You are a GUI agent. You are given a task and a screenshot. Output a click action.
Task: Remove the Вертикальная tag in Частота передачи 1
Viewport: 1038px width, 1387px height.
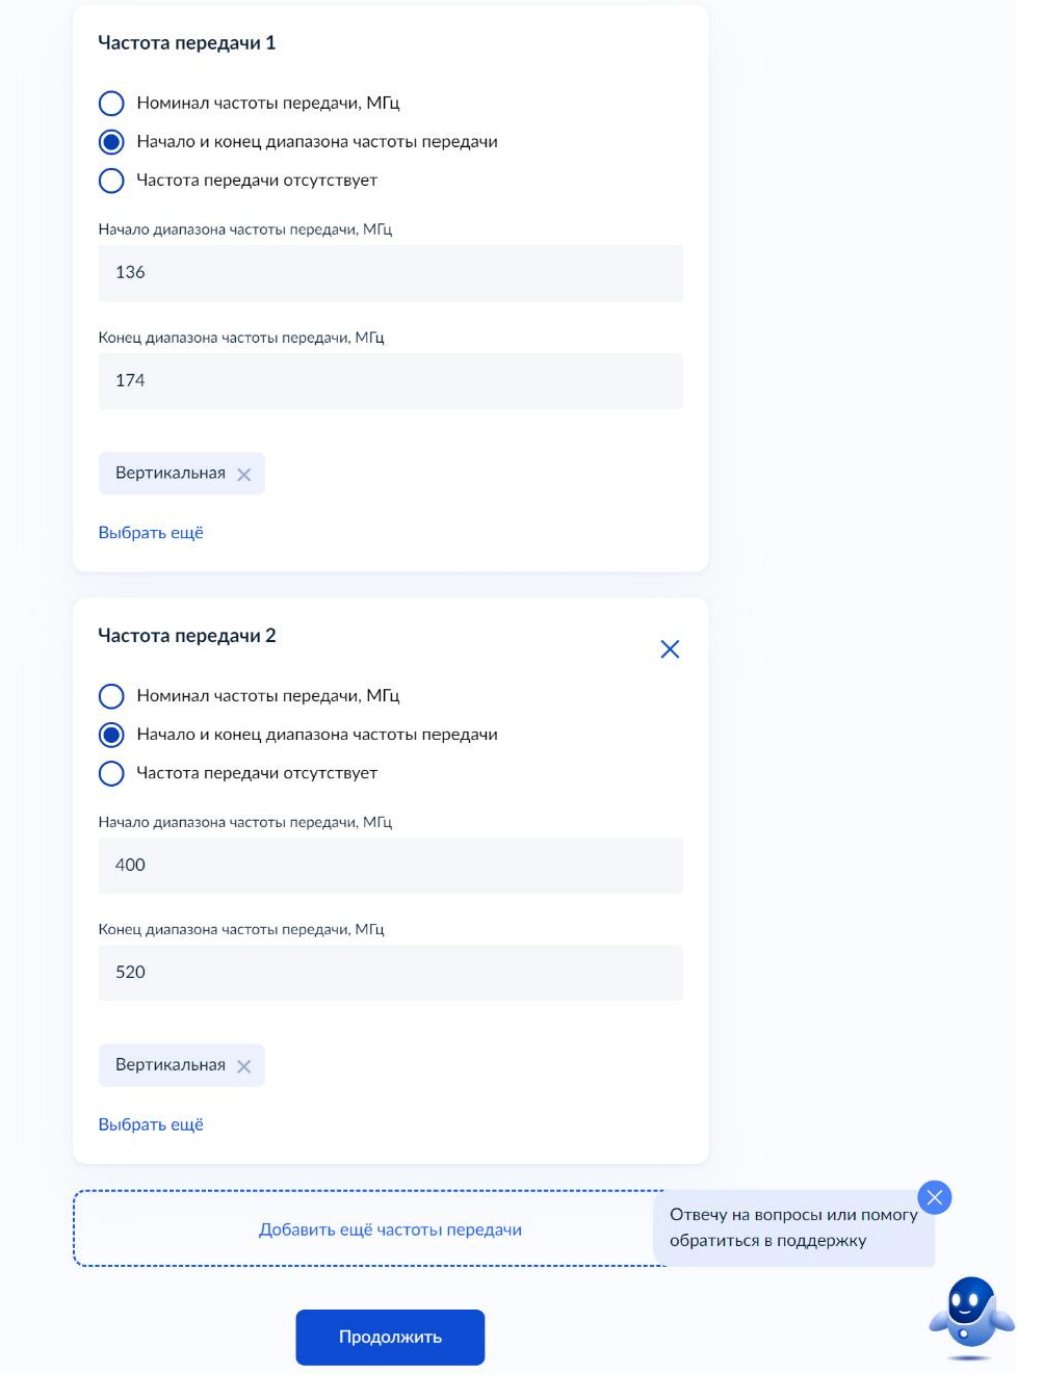coord(244,474)
